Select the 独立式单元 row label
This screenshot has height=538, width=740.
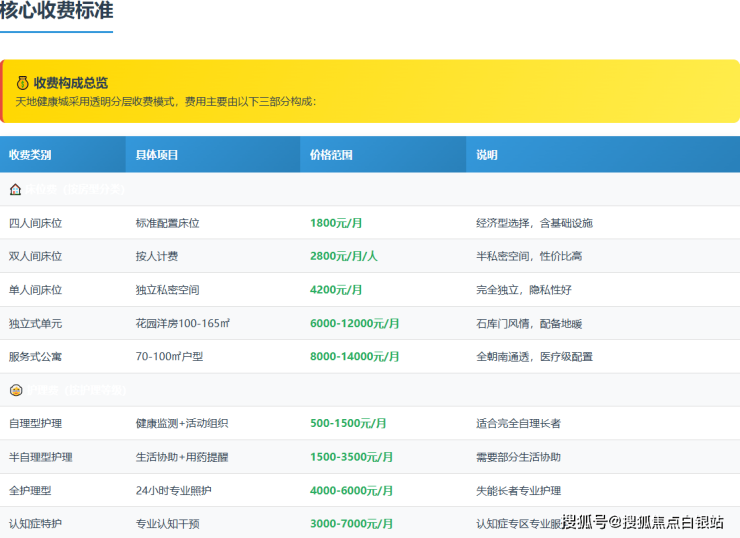pyautogui.click(x=35, y=323)
